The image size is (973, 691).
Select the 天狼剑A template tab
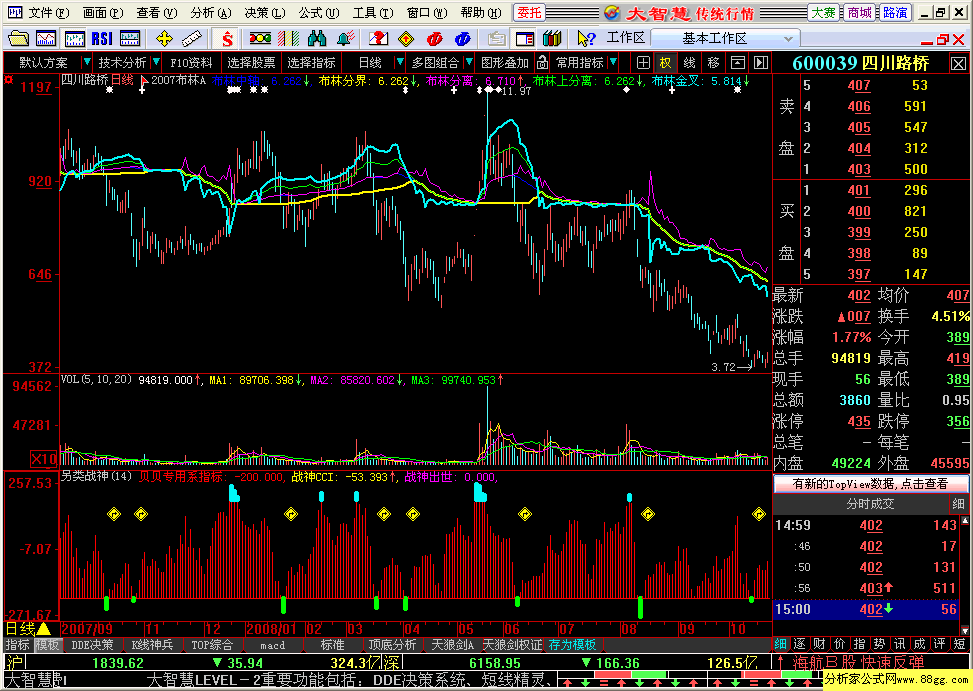tap(452, 645)
